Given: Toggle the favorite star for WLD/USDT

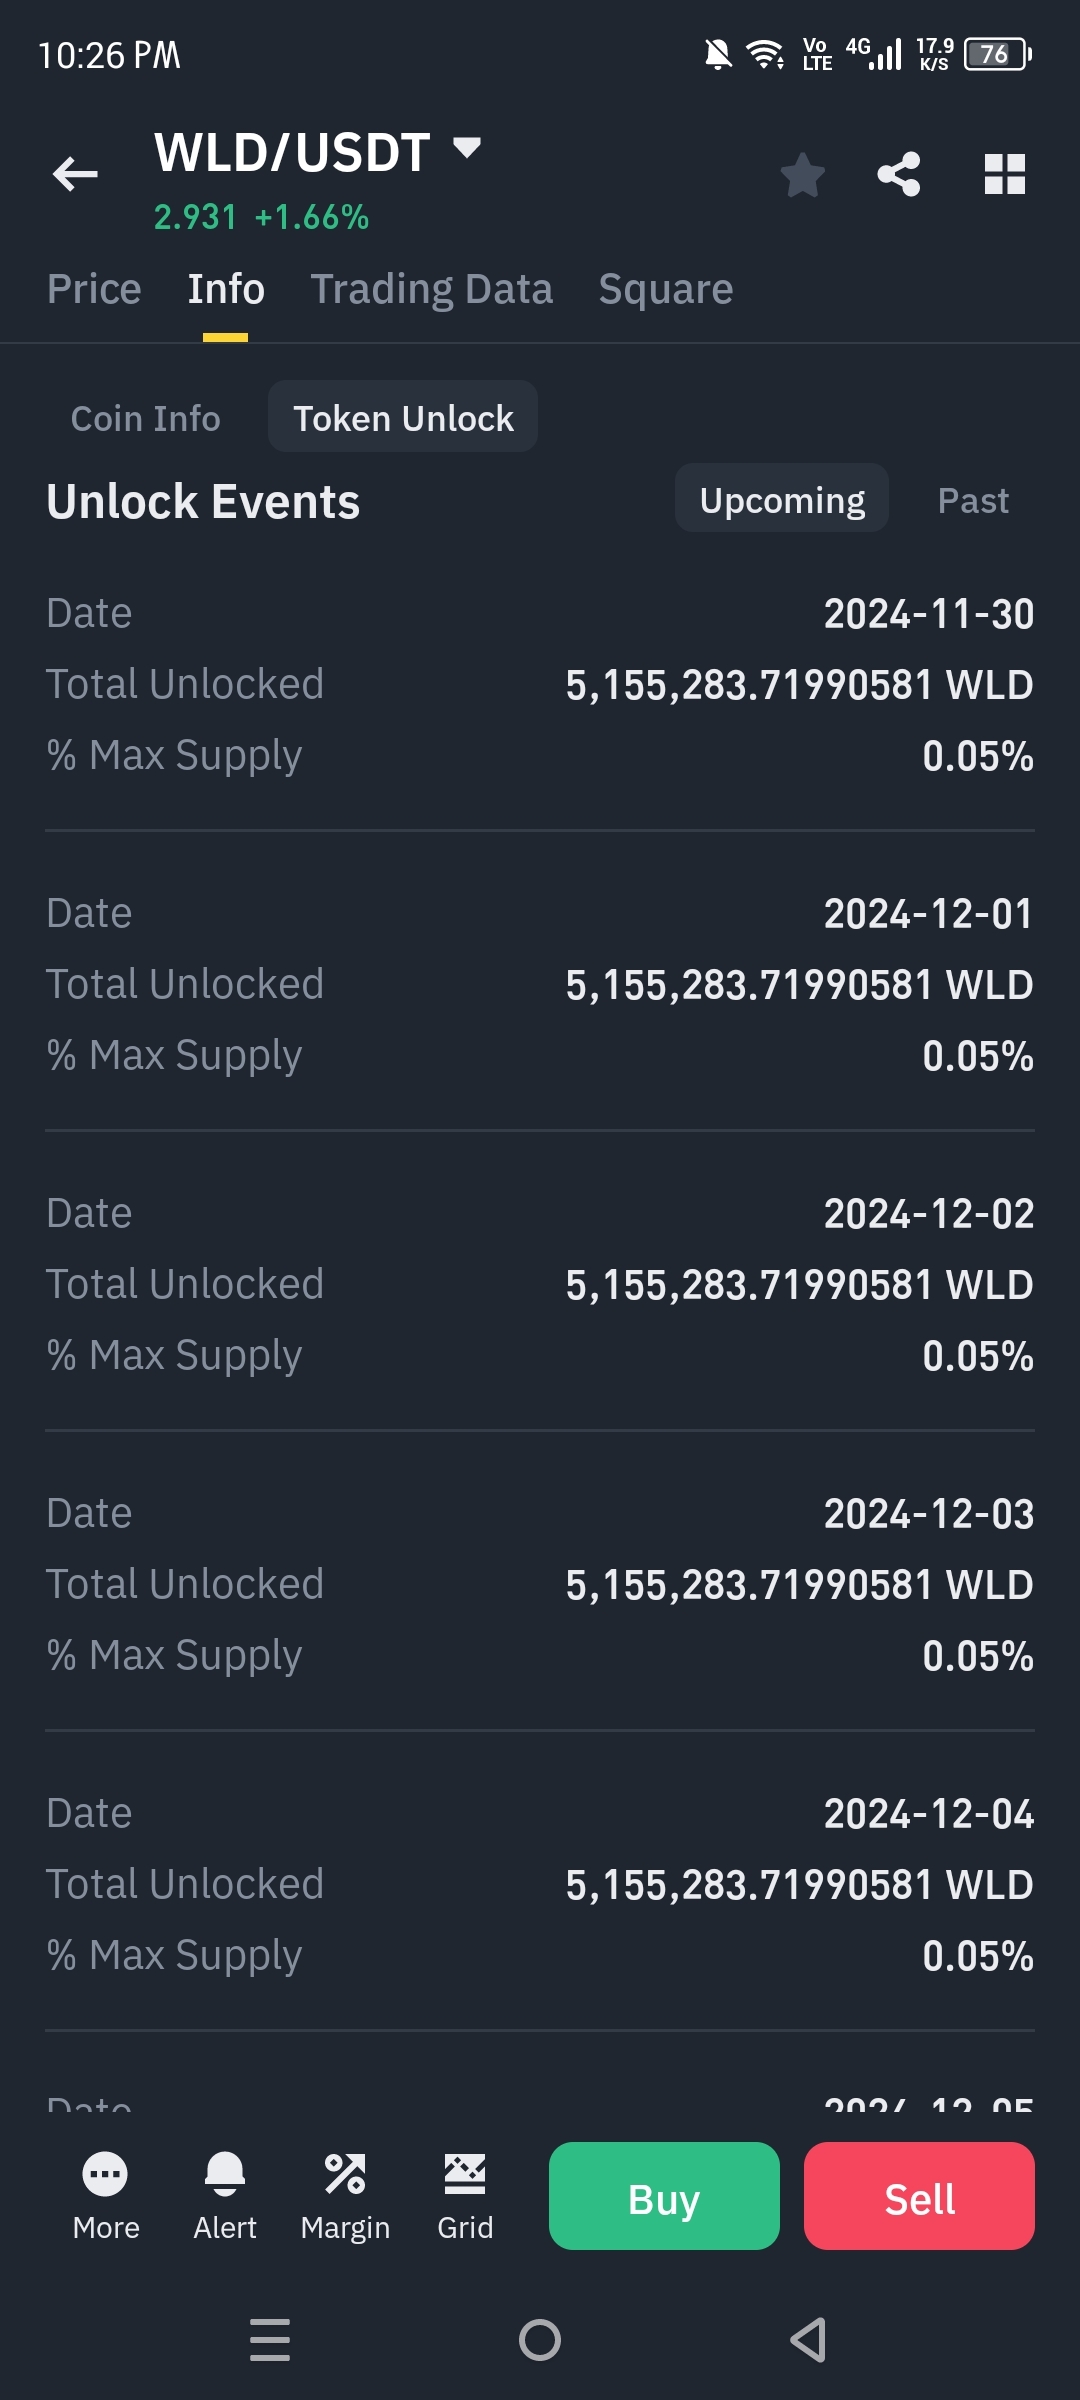Looking at the screenshot, I should click(802, 175).
